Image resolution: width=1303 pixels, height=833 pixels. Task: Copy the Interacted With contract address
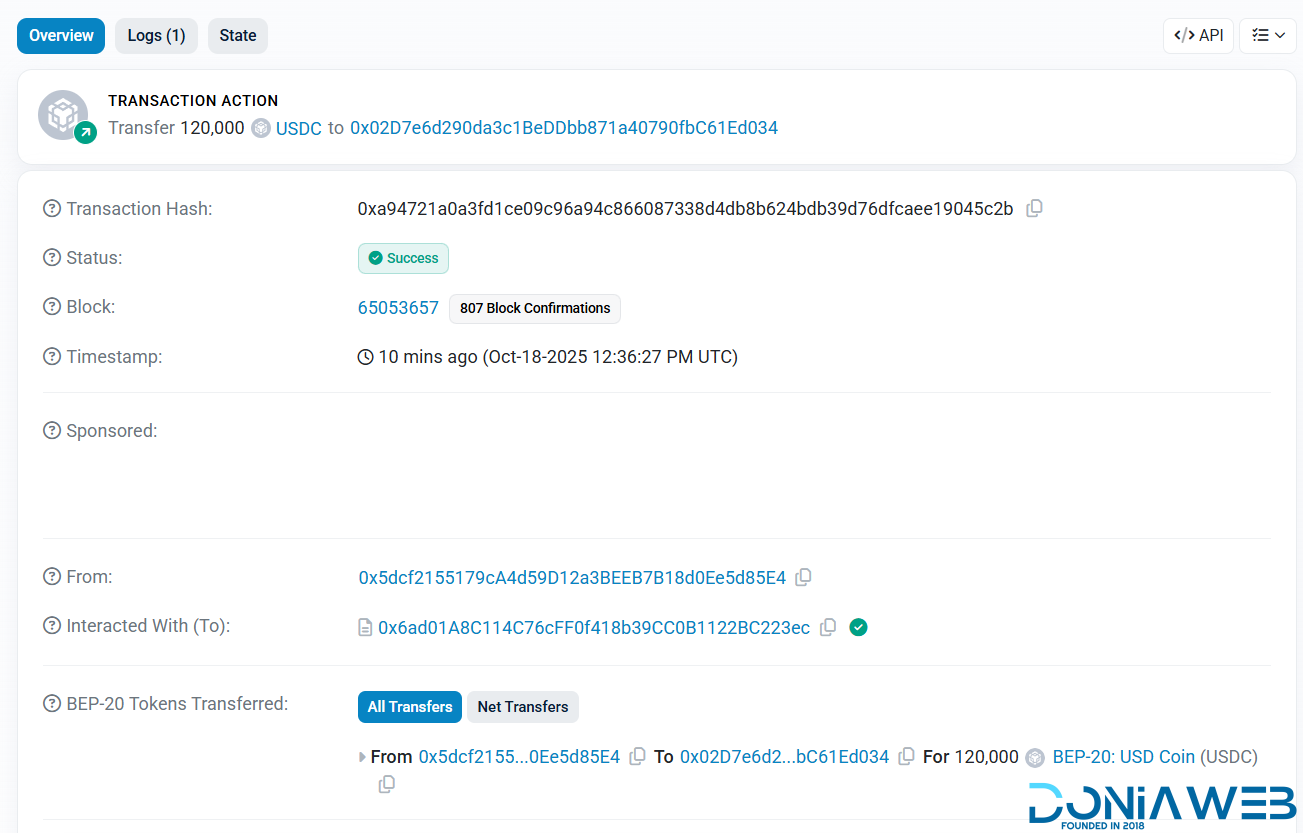click(x=828, y=627)
